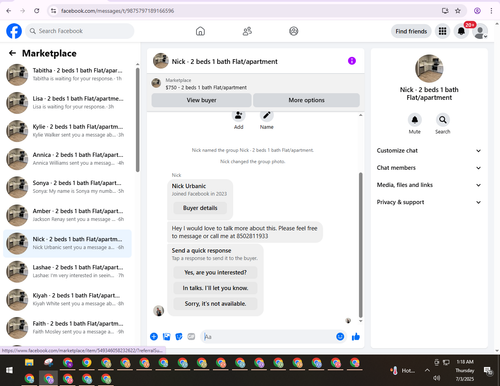Open More options for the listing
This screenshot has height=386, width=500.
(x=306, y=100)
